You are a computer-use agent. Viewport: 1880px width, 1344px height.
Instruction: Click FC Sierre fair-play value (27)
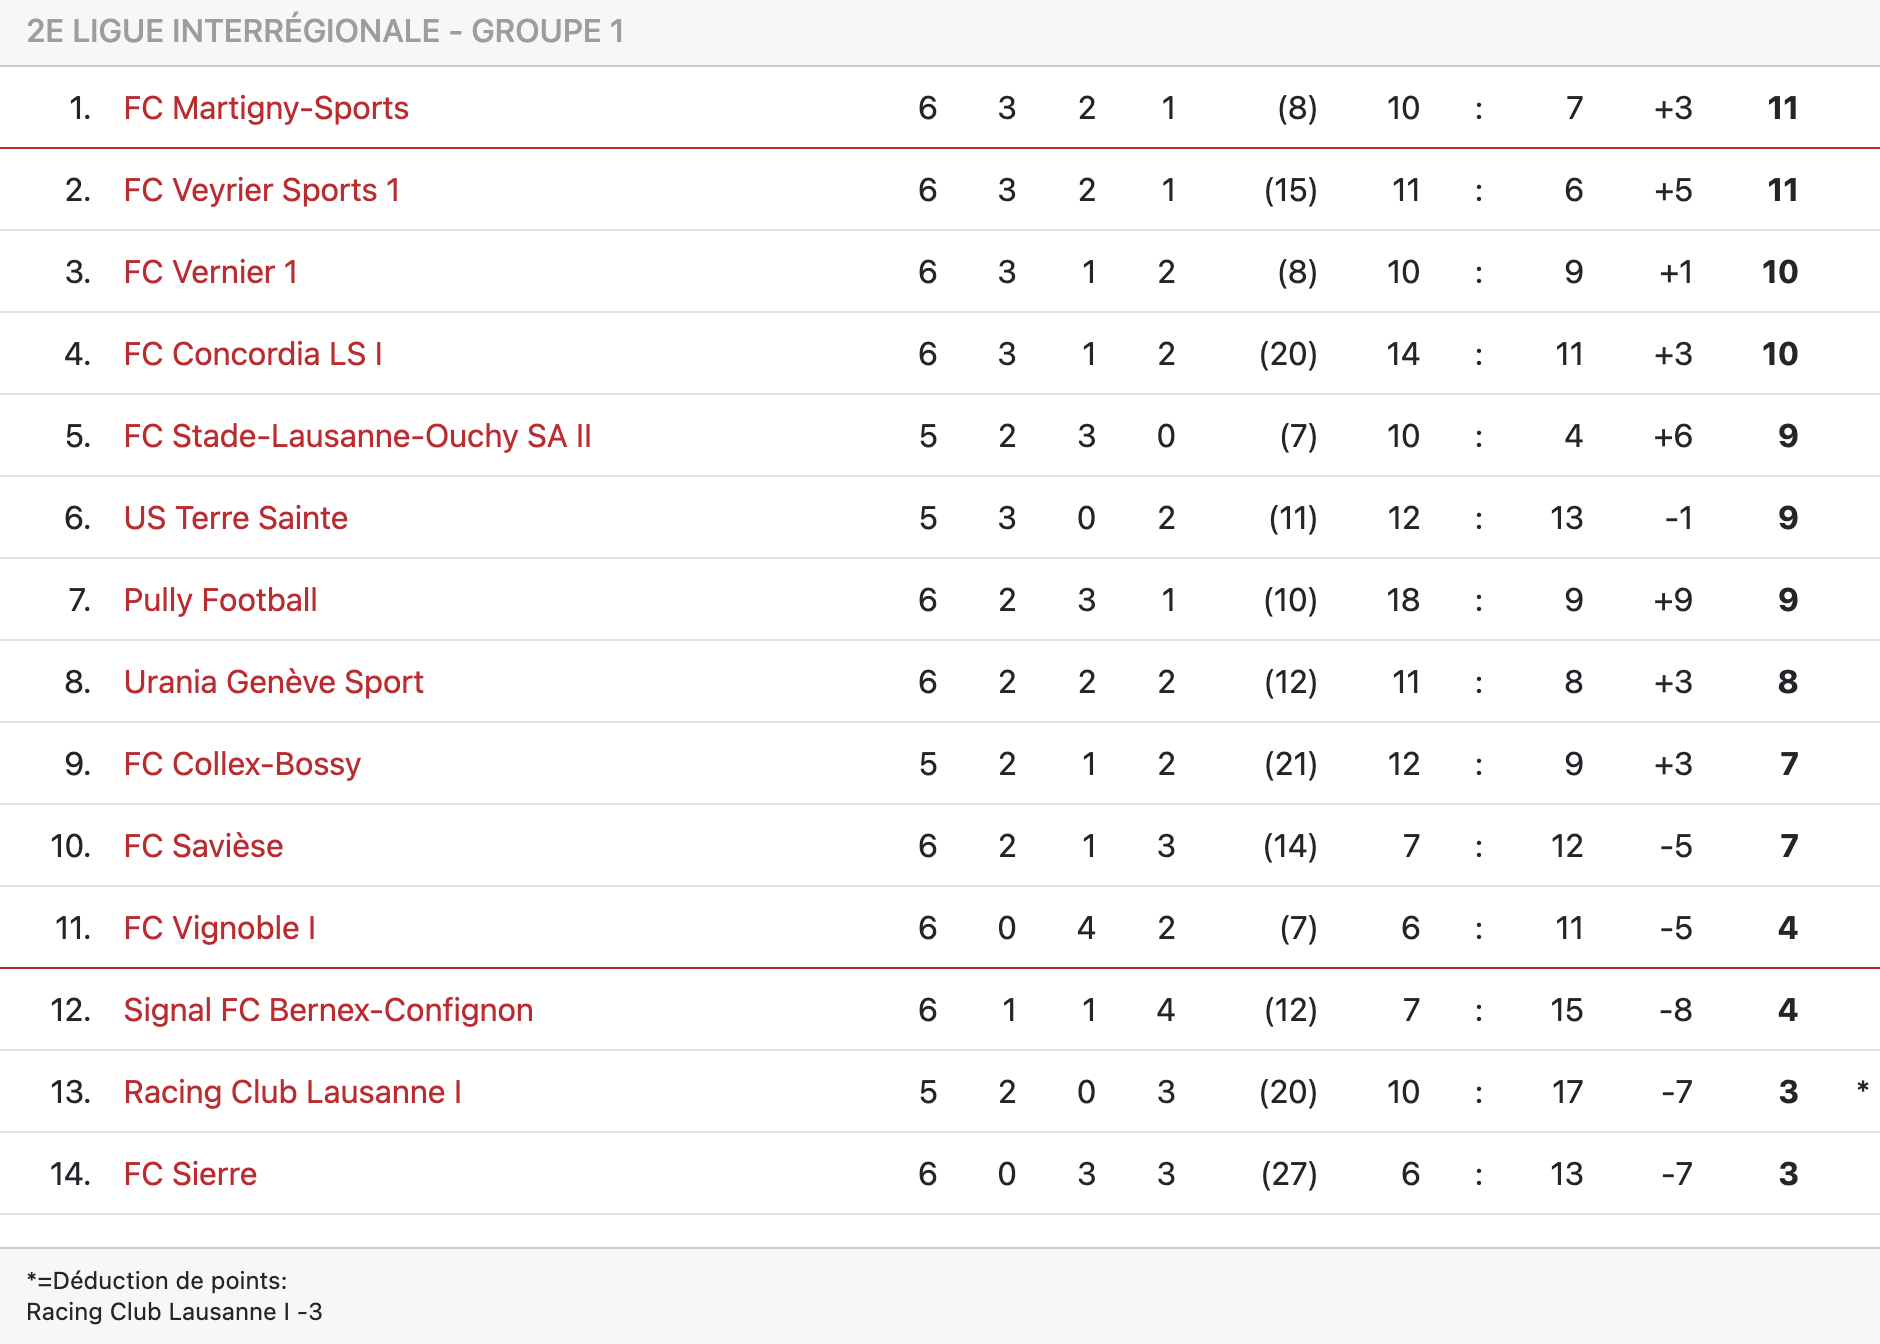click(x=1289, y=1174)
